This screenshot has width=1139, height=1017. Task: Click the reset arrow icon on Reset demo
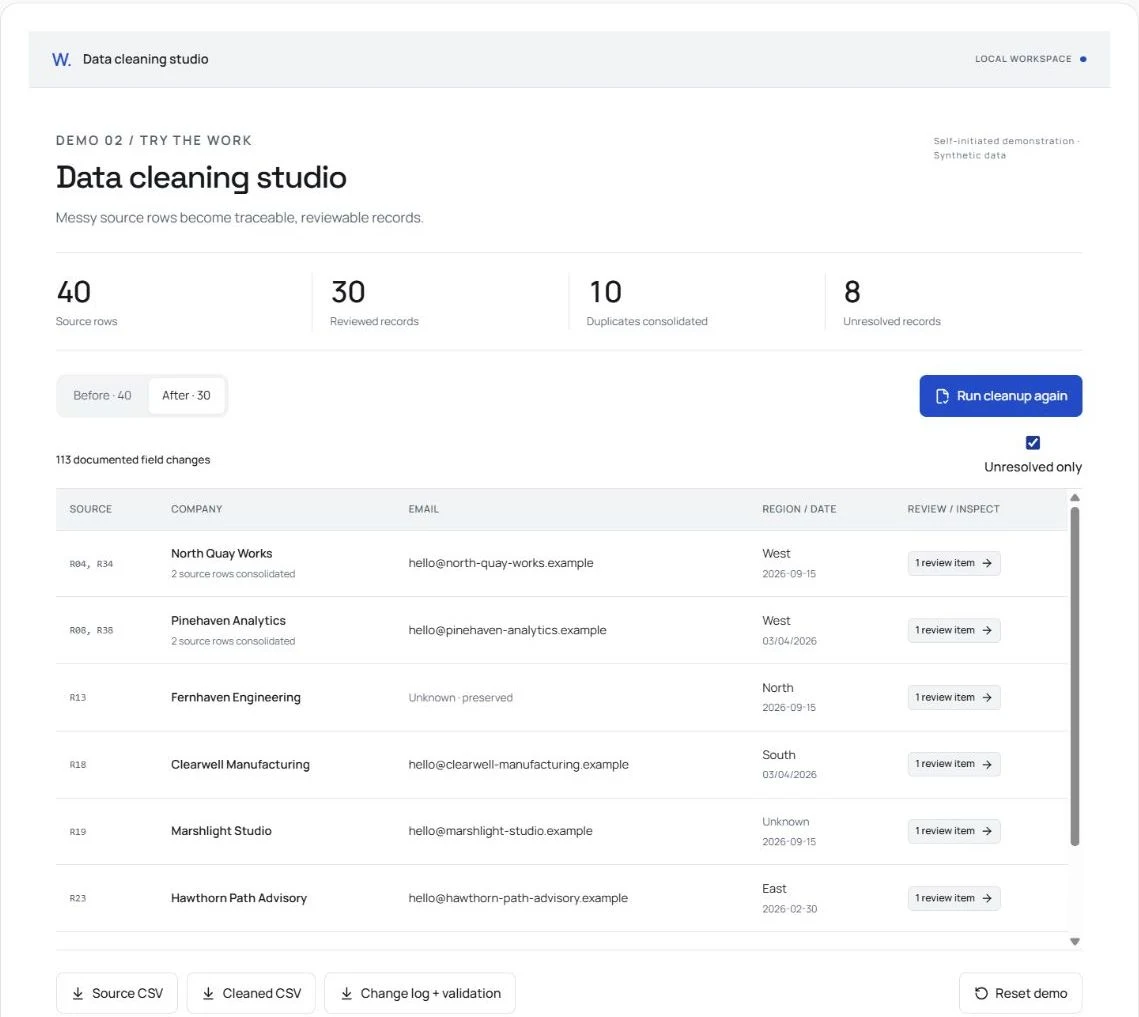[x=981, y=993]
